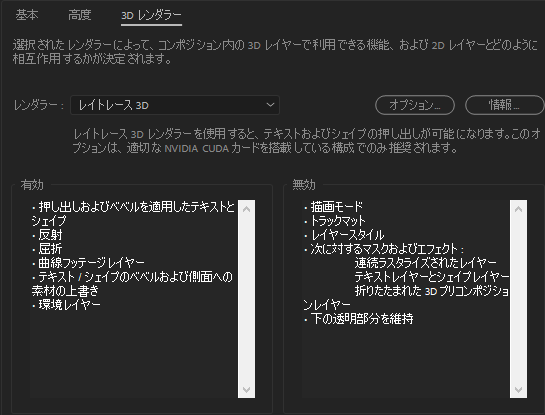Click the 無効 group label
This screenshot has width=545, height=415.
[304, 185]
